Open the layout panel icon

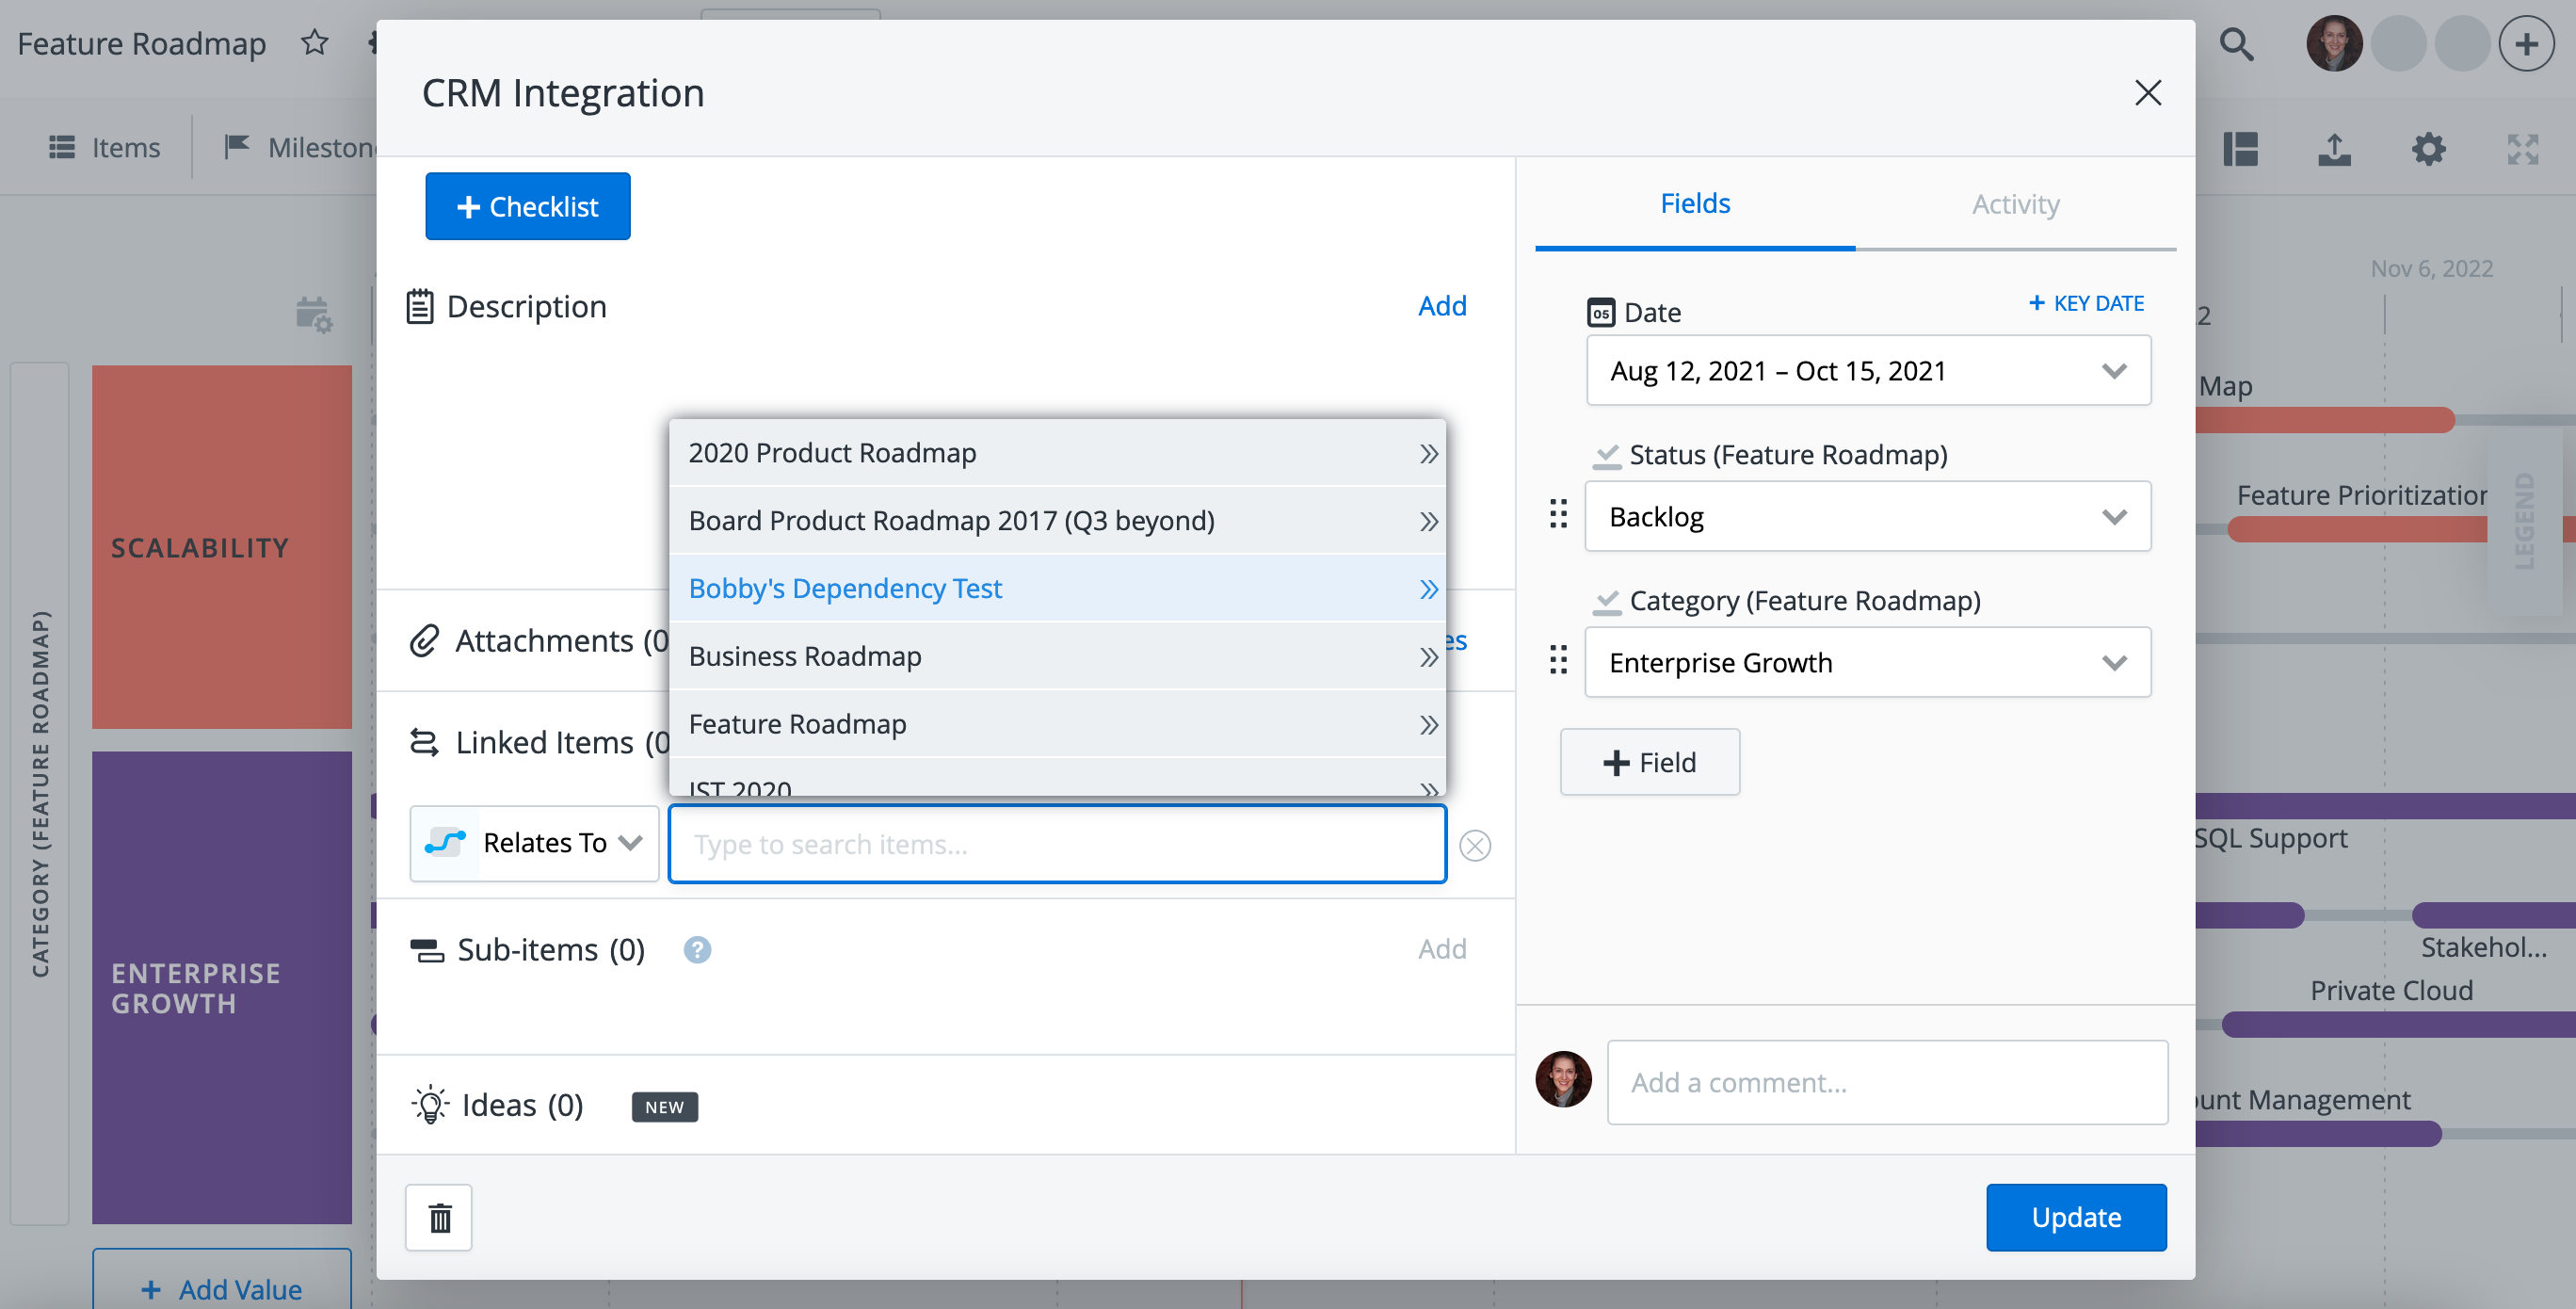[2241, 149]
